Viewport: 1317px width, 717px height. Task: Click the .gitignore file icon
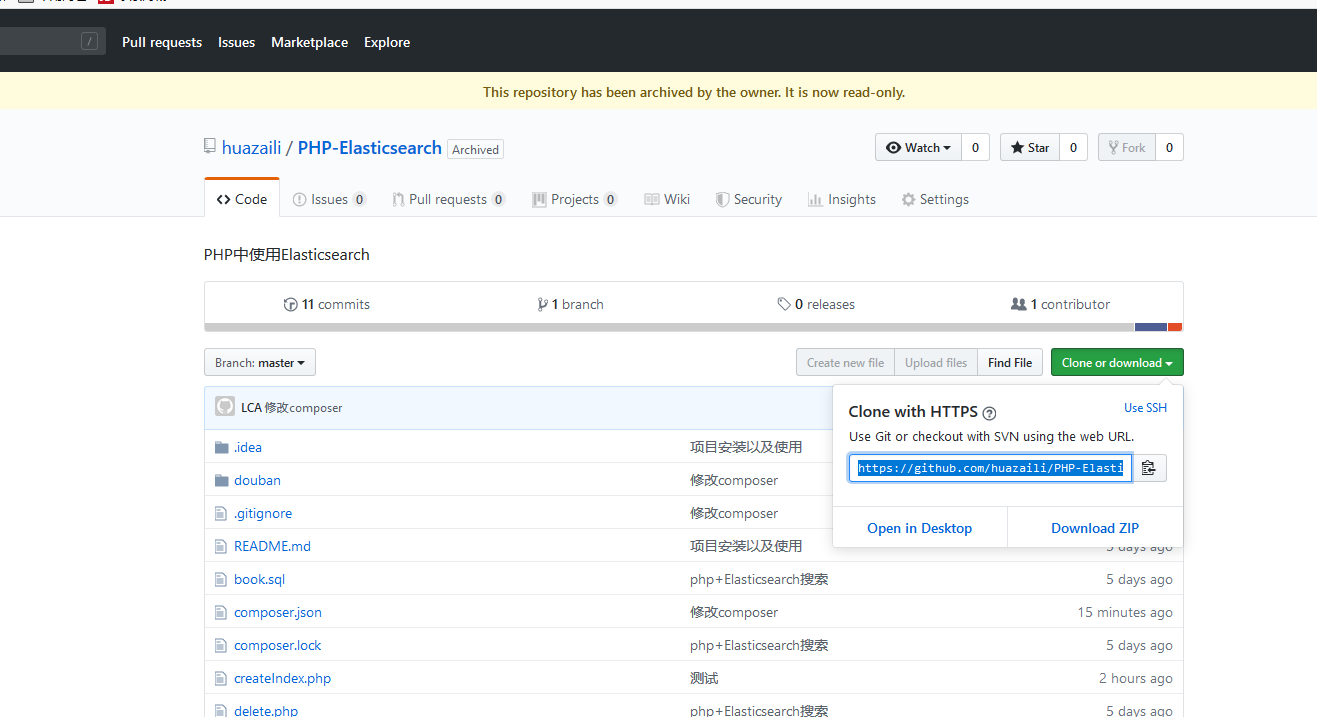[221, 513]
